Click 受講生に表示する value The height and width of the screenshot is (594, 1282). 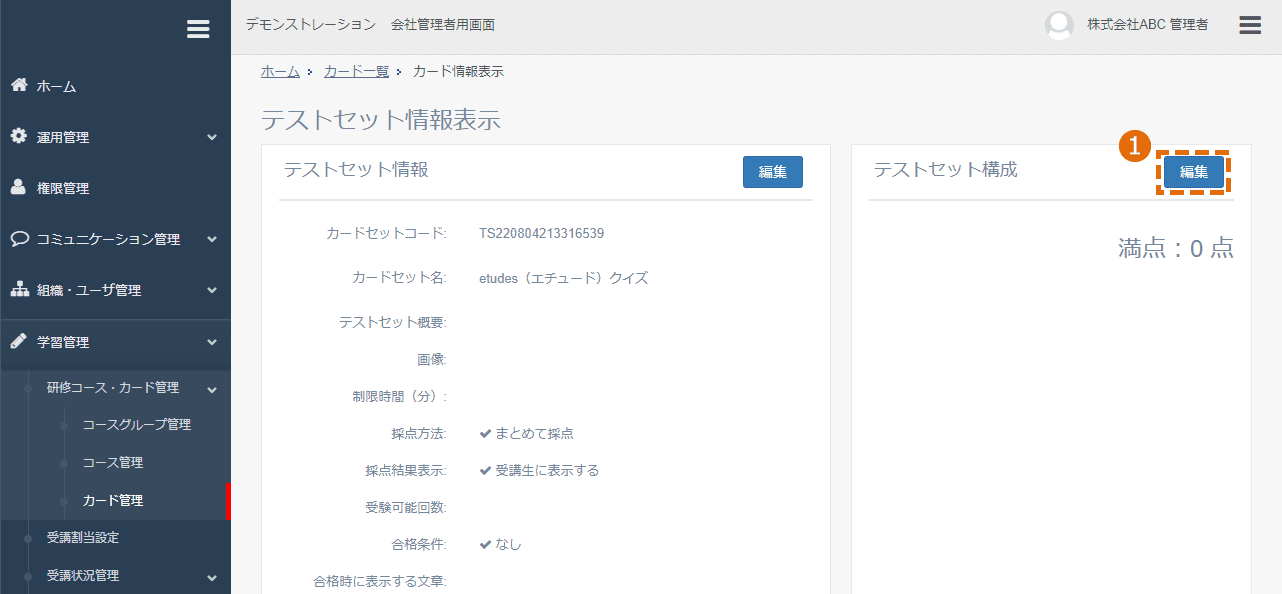point(547,470)
